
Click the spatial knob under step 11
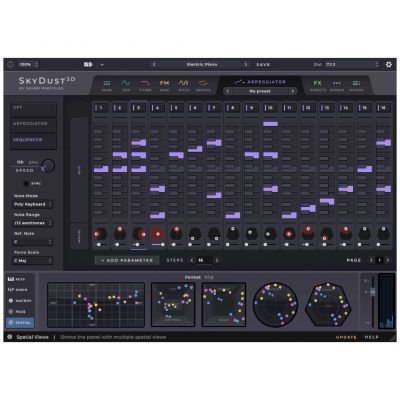[x=289, y=234]
